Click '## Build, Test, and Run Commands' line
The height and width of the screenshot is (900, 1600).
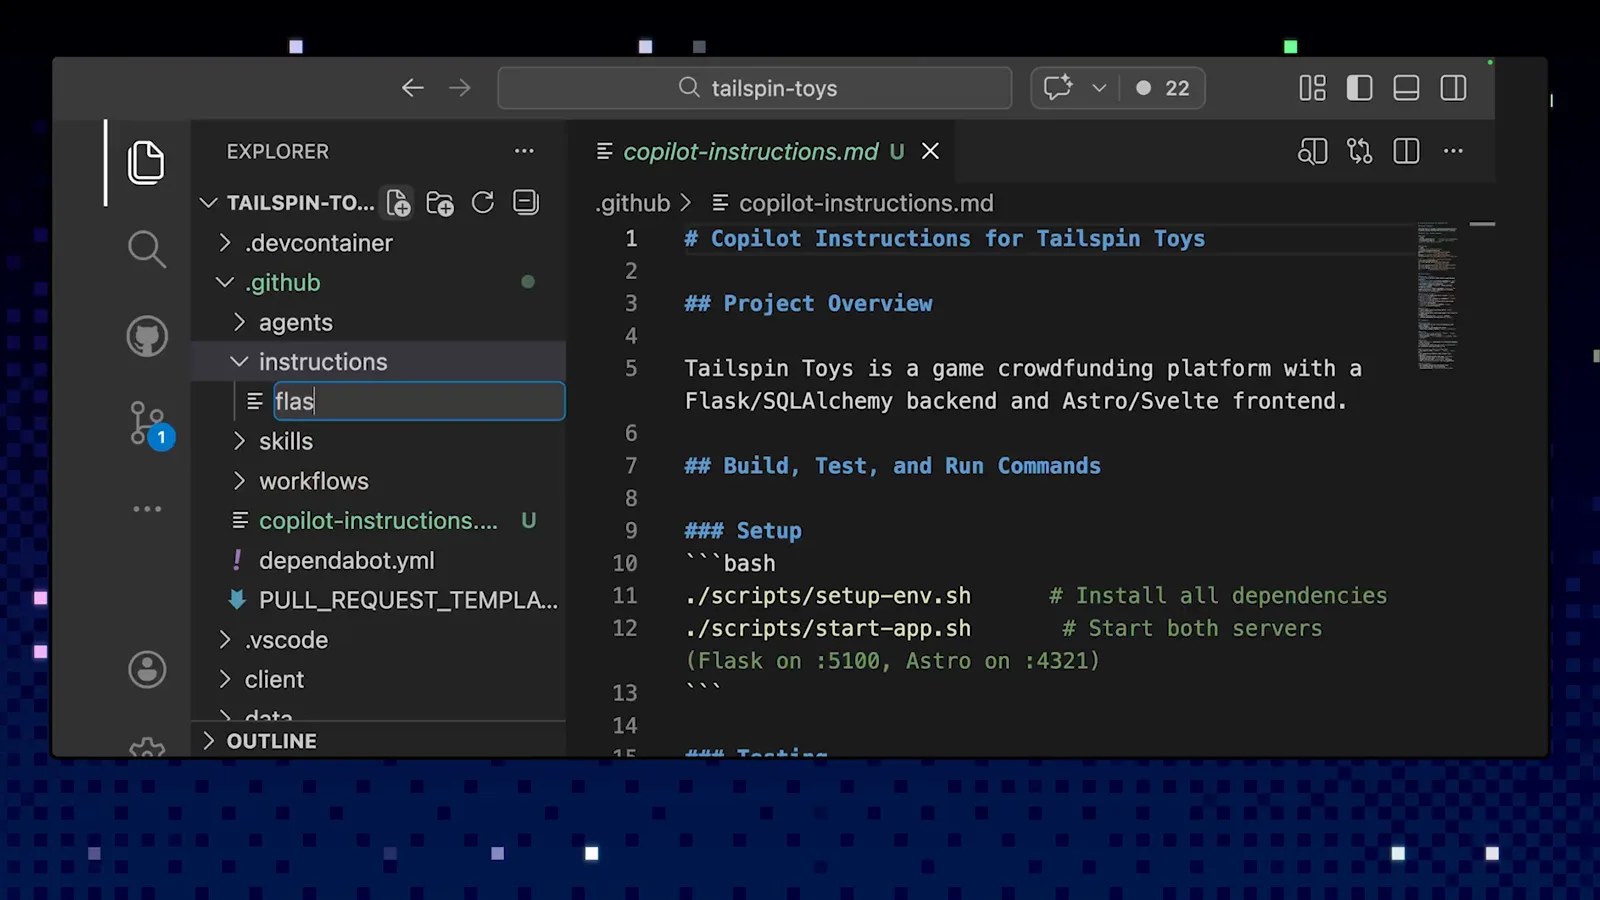[x=892, y=466]
